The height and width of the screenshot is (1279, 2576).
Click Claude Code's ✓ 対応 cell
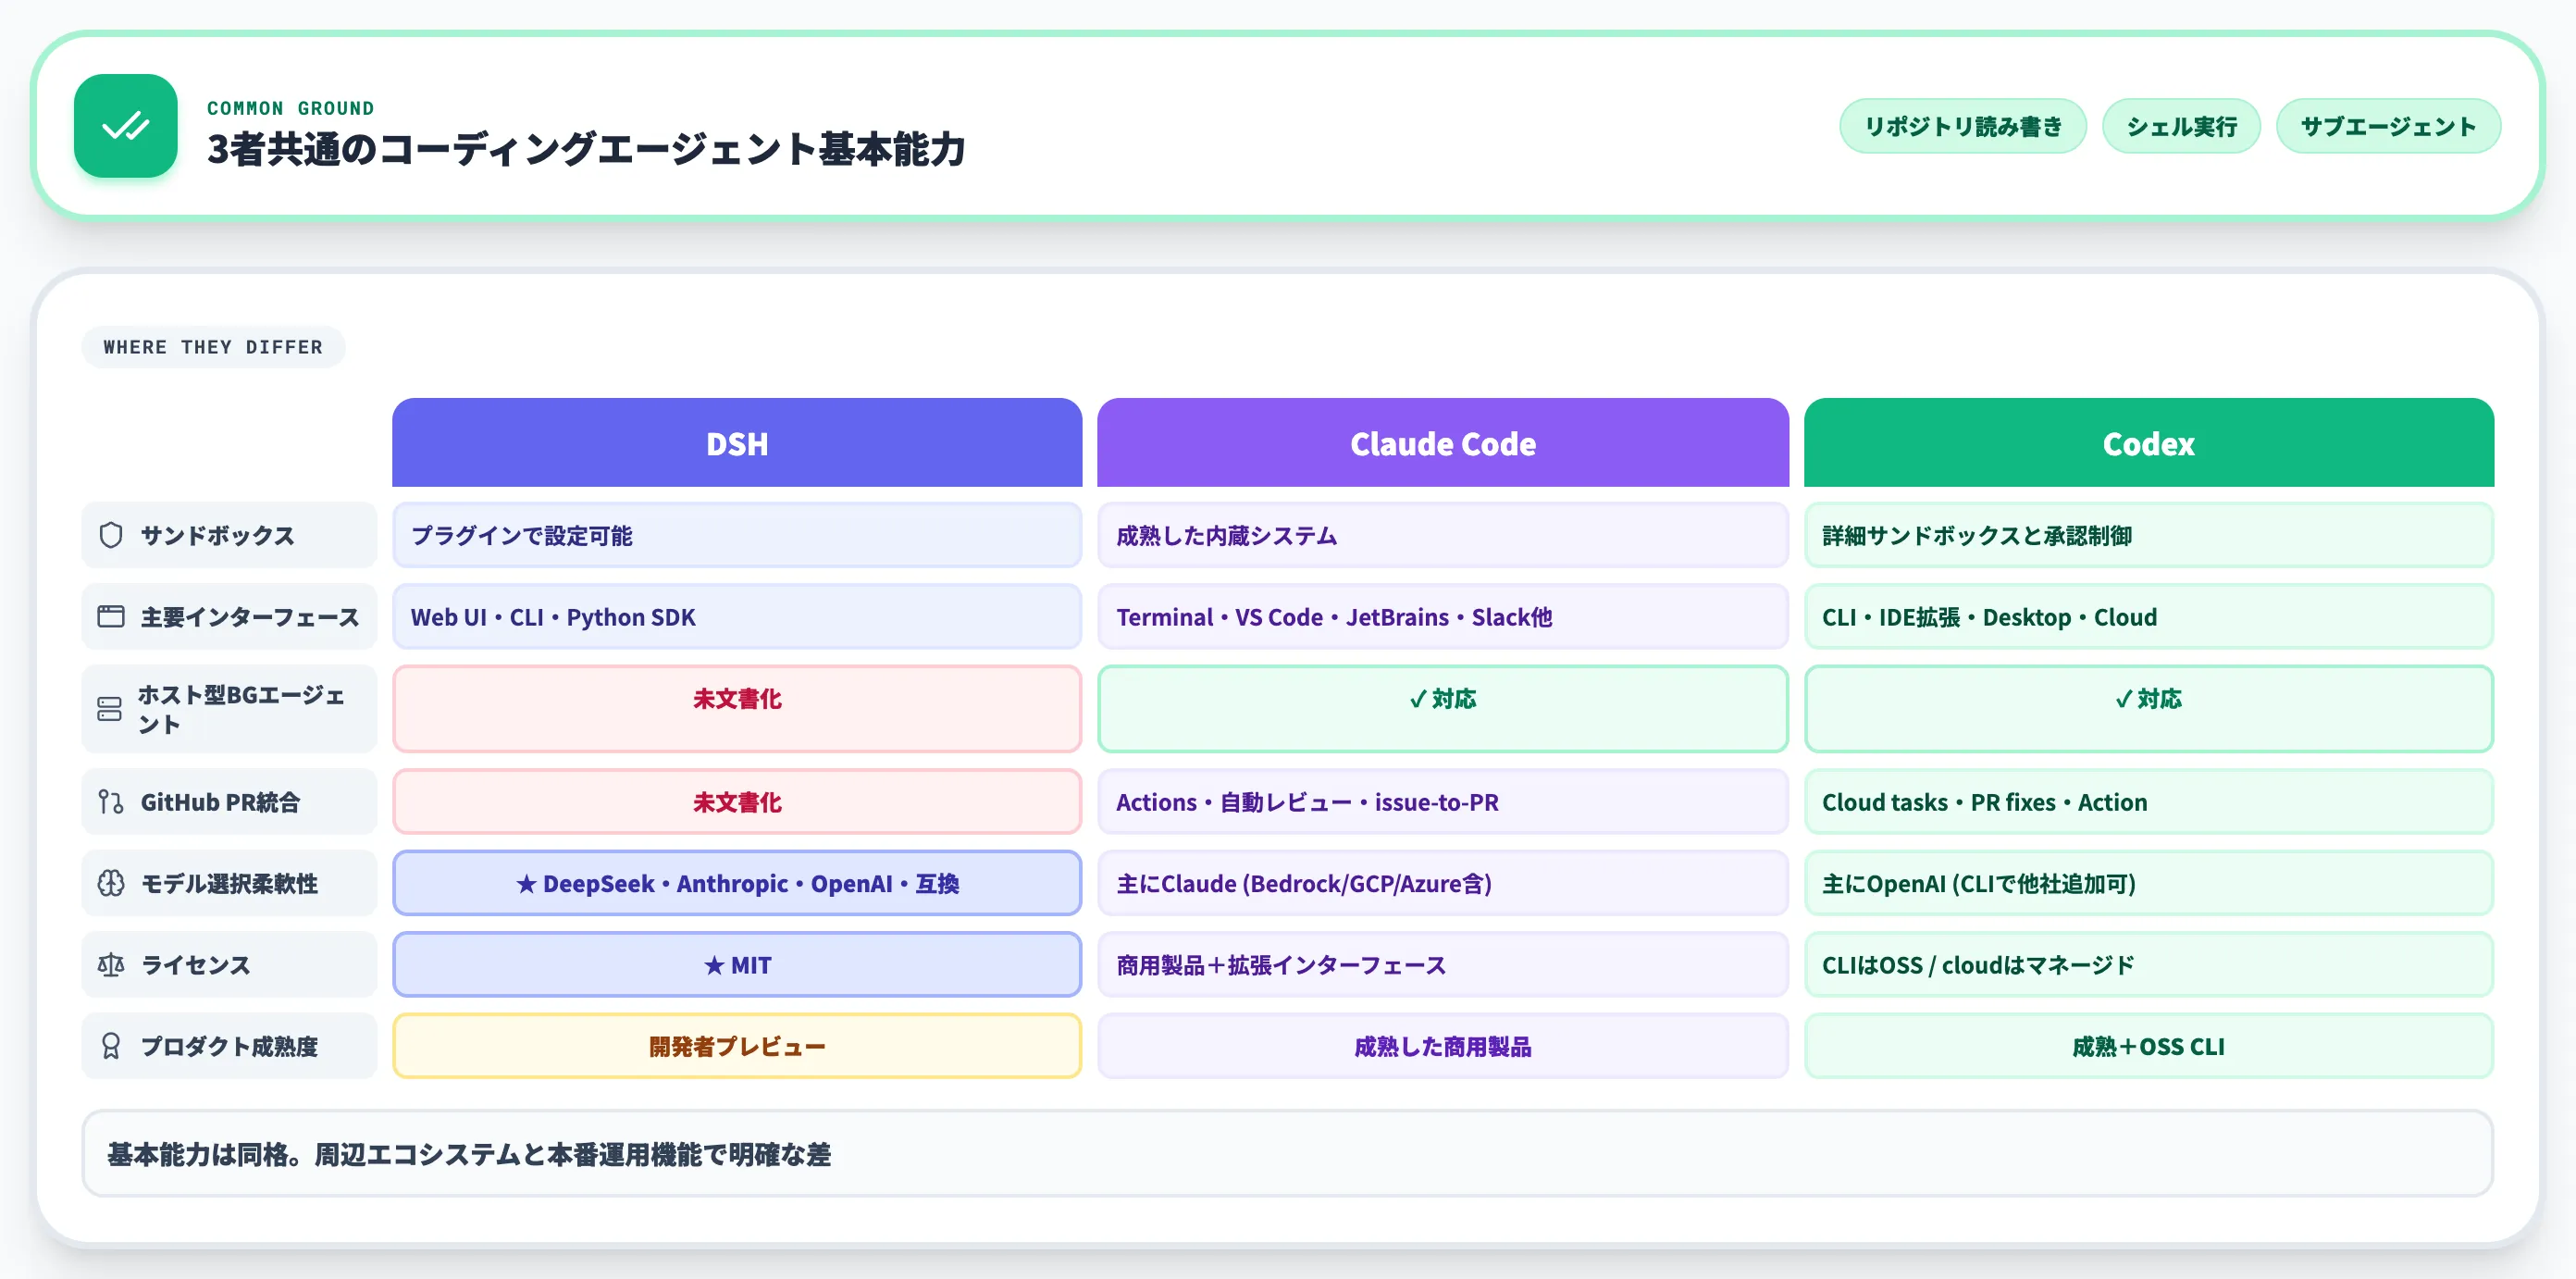[x=1443, y=709]
